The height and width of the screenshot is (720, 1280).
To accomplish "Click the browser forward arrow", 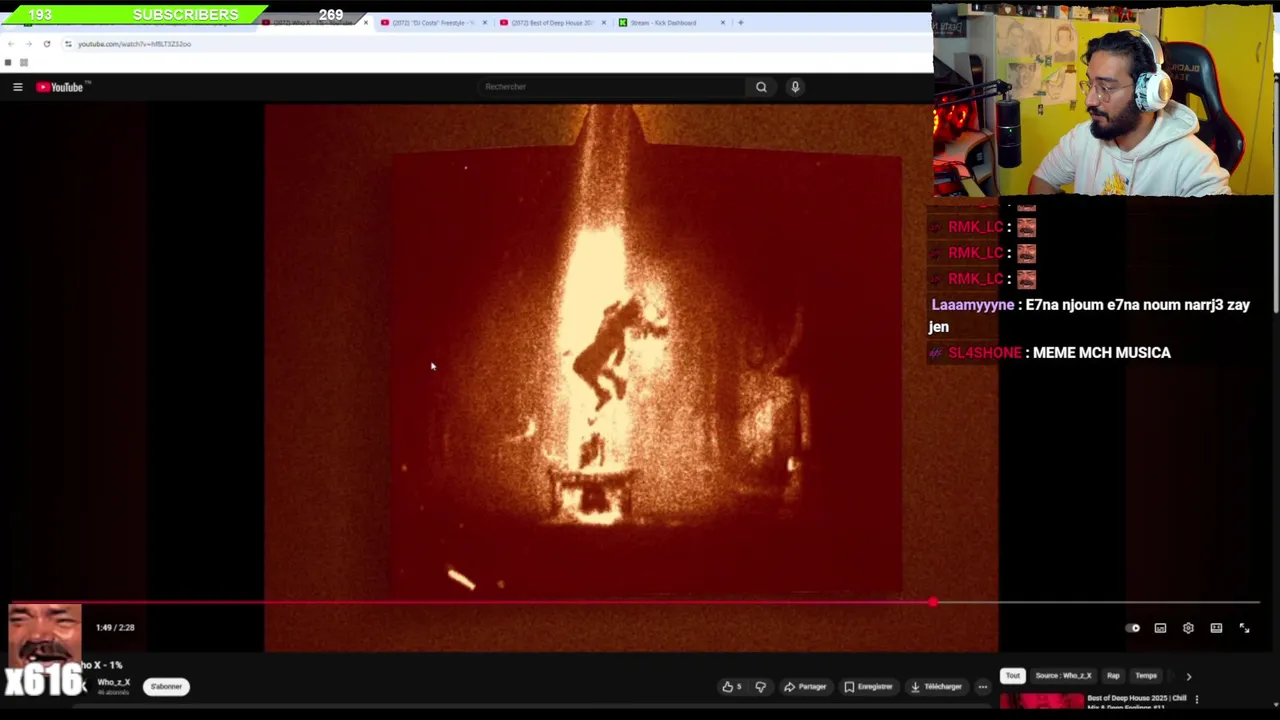I will point(29,44).
